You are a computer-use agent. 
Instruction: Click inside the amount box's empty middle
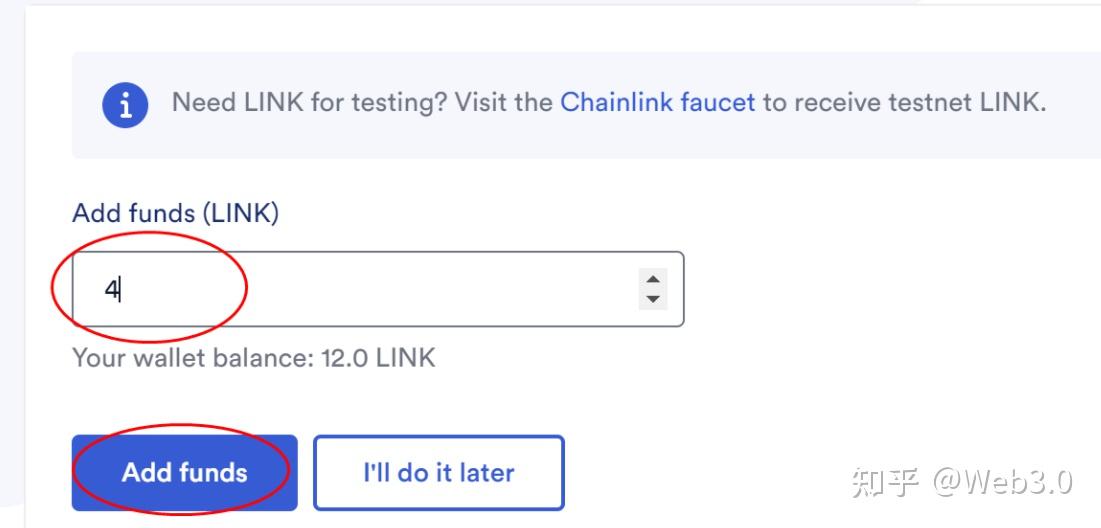tap(379, 289)
